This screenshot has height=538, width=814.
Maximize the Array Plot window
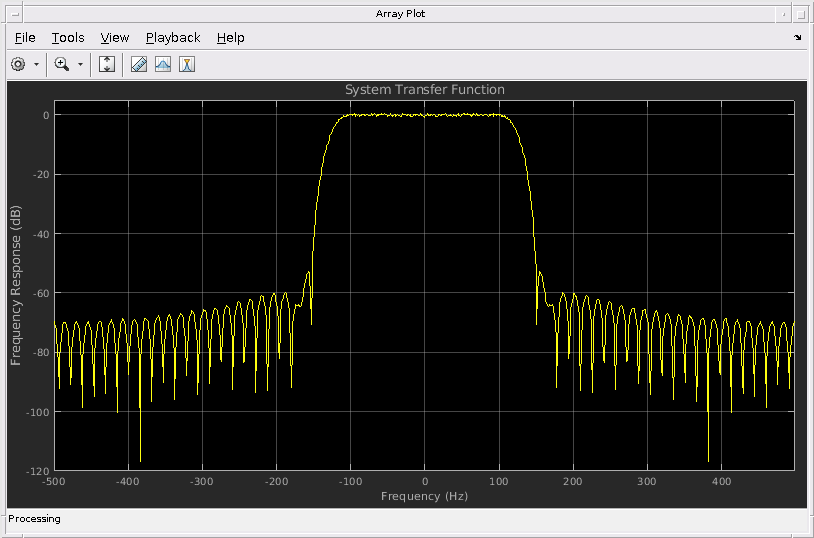click(802, 14)
